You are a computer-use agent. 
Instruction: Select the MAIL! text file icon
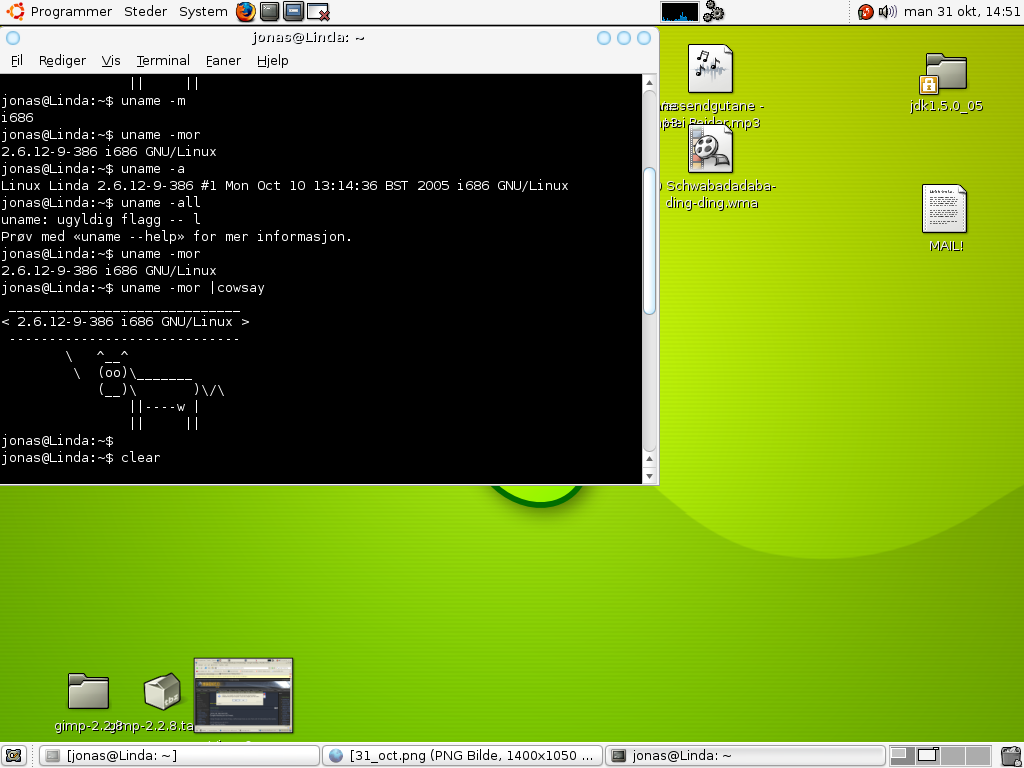[944, 208]
